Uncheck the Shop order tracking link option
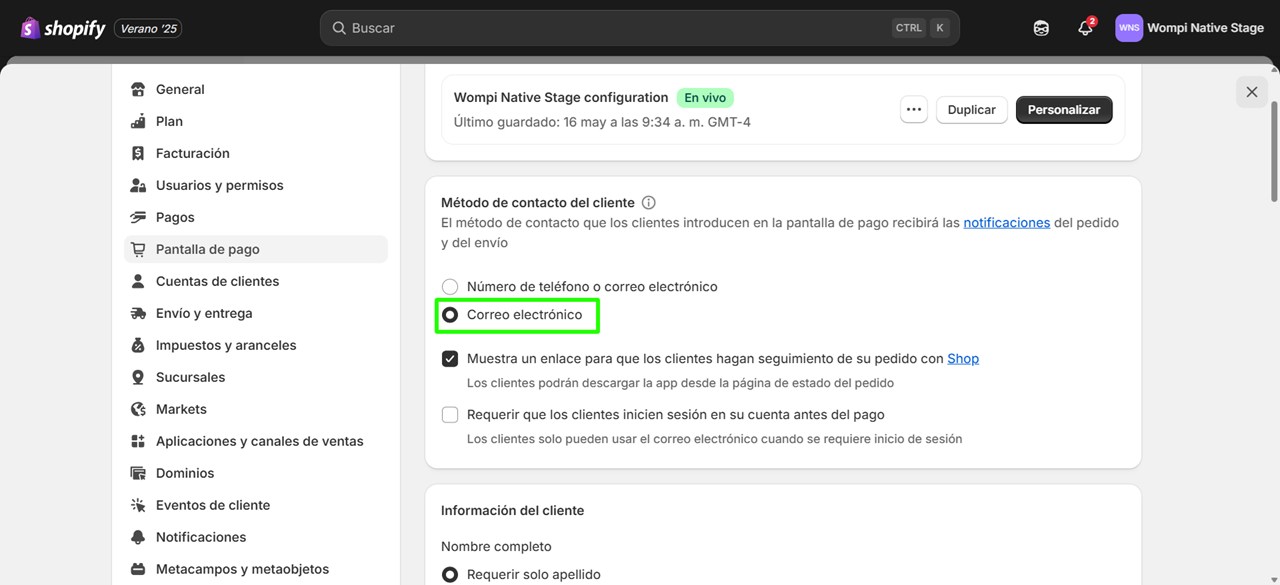Image resolution: width=1280 pixels, height=585 pixels. [x=450, y=358]
